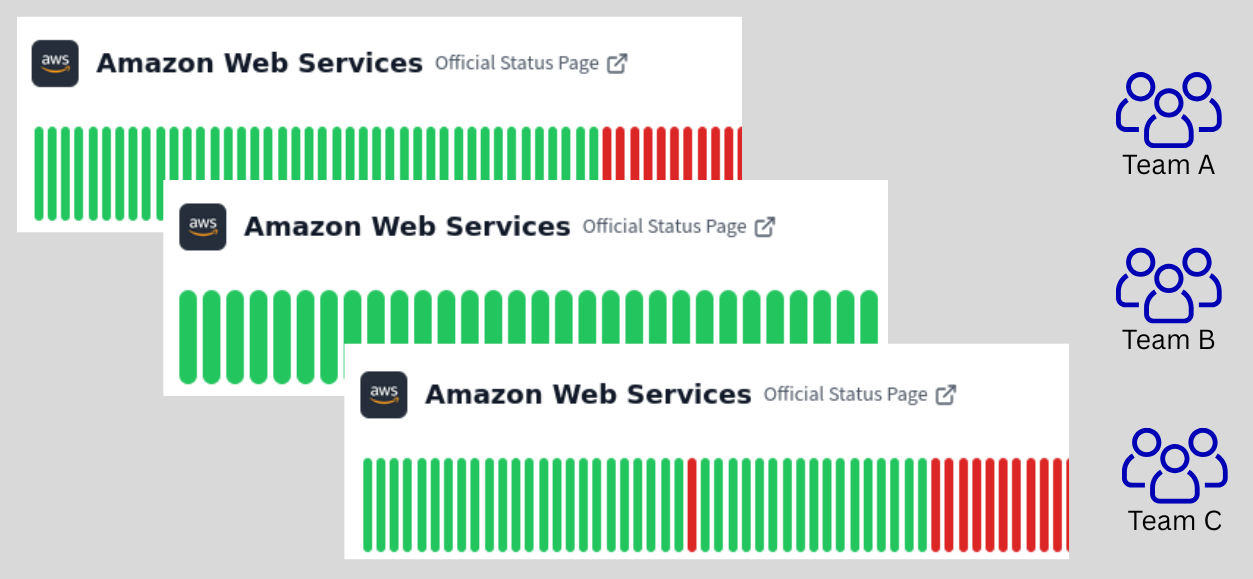The height and width of the screenshot is (579, 1253).
Task: Select the Team C people icon
Action: 1174,465
